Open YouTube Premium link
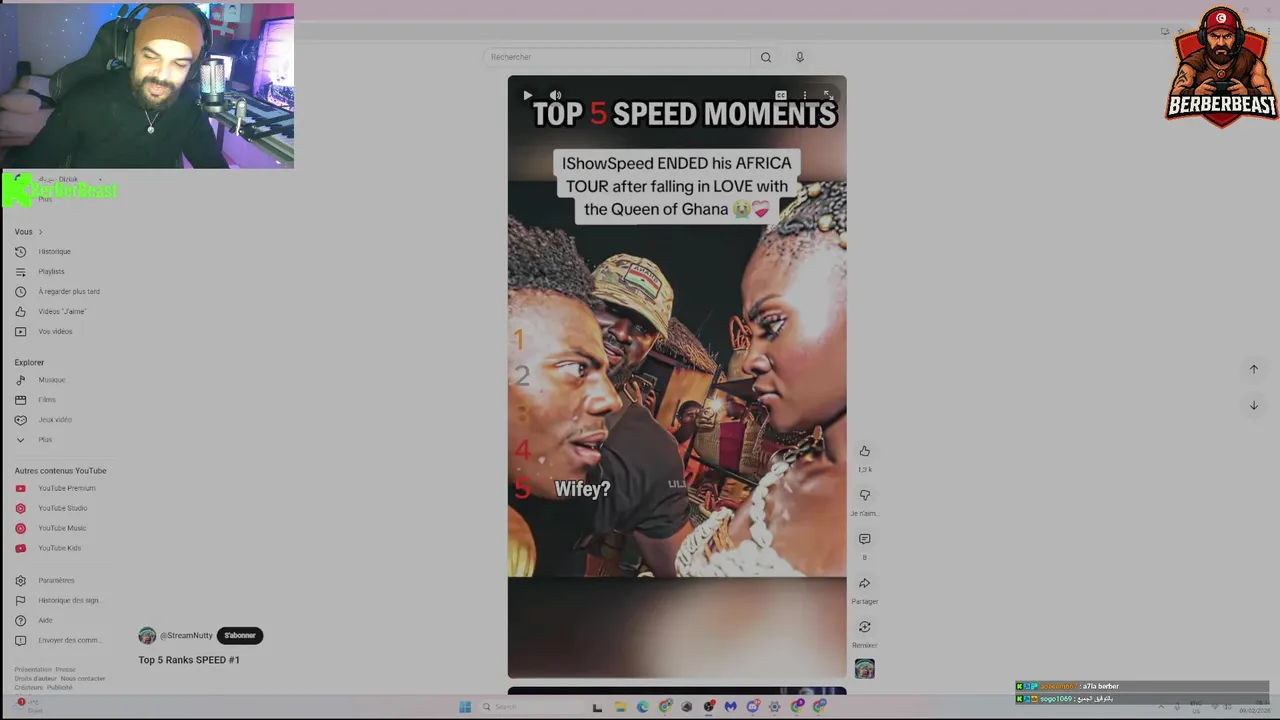 [67, 488]
